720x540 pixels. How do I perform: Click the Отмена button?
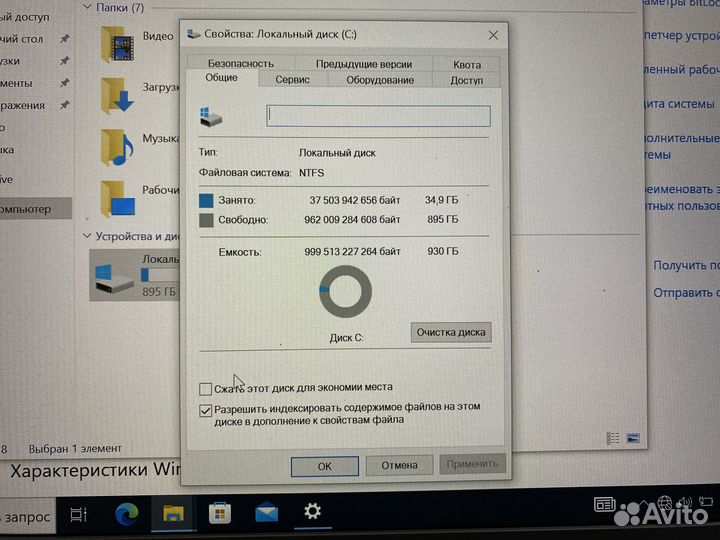tap(399, 465)
